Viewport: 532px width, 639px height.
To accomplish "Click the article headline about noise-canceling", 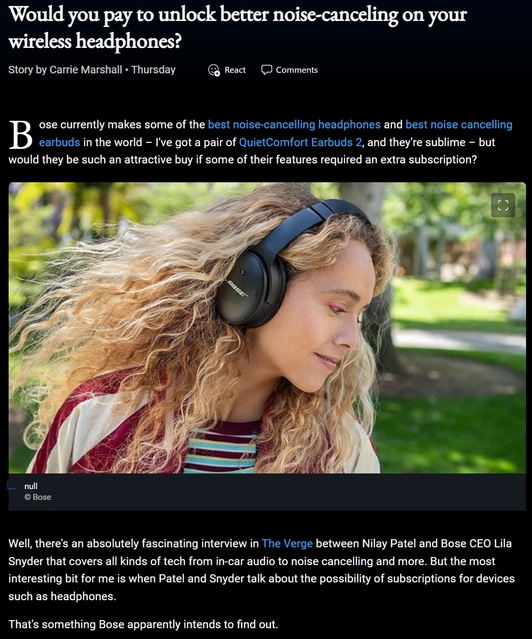I will [238, 28].
